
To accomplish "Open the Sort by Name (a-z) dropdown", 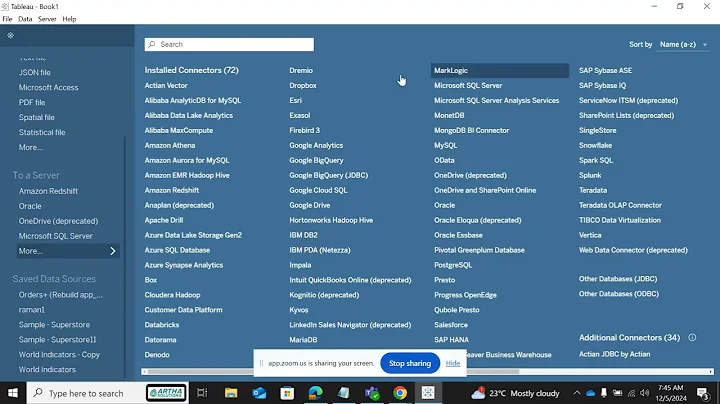I will (683, 45).
